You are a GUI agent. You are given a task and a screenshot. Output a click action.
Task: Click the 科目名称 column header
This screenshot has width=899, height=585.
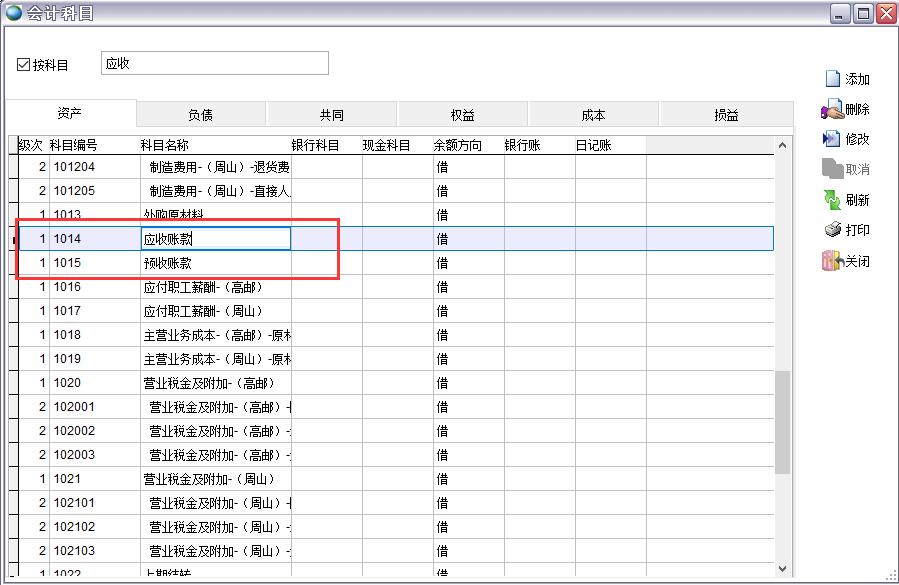[164, 146]
